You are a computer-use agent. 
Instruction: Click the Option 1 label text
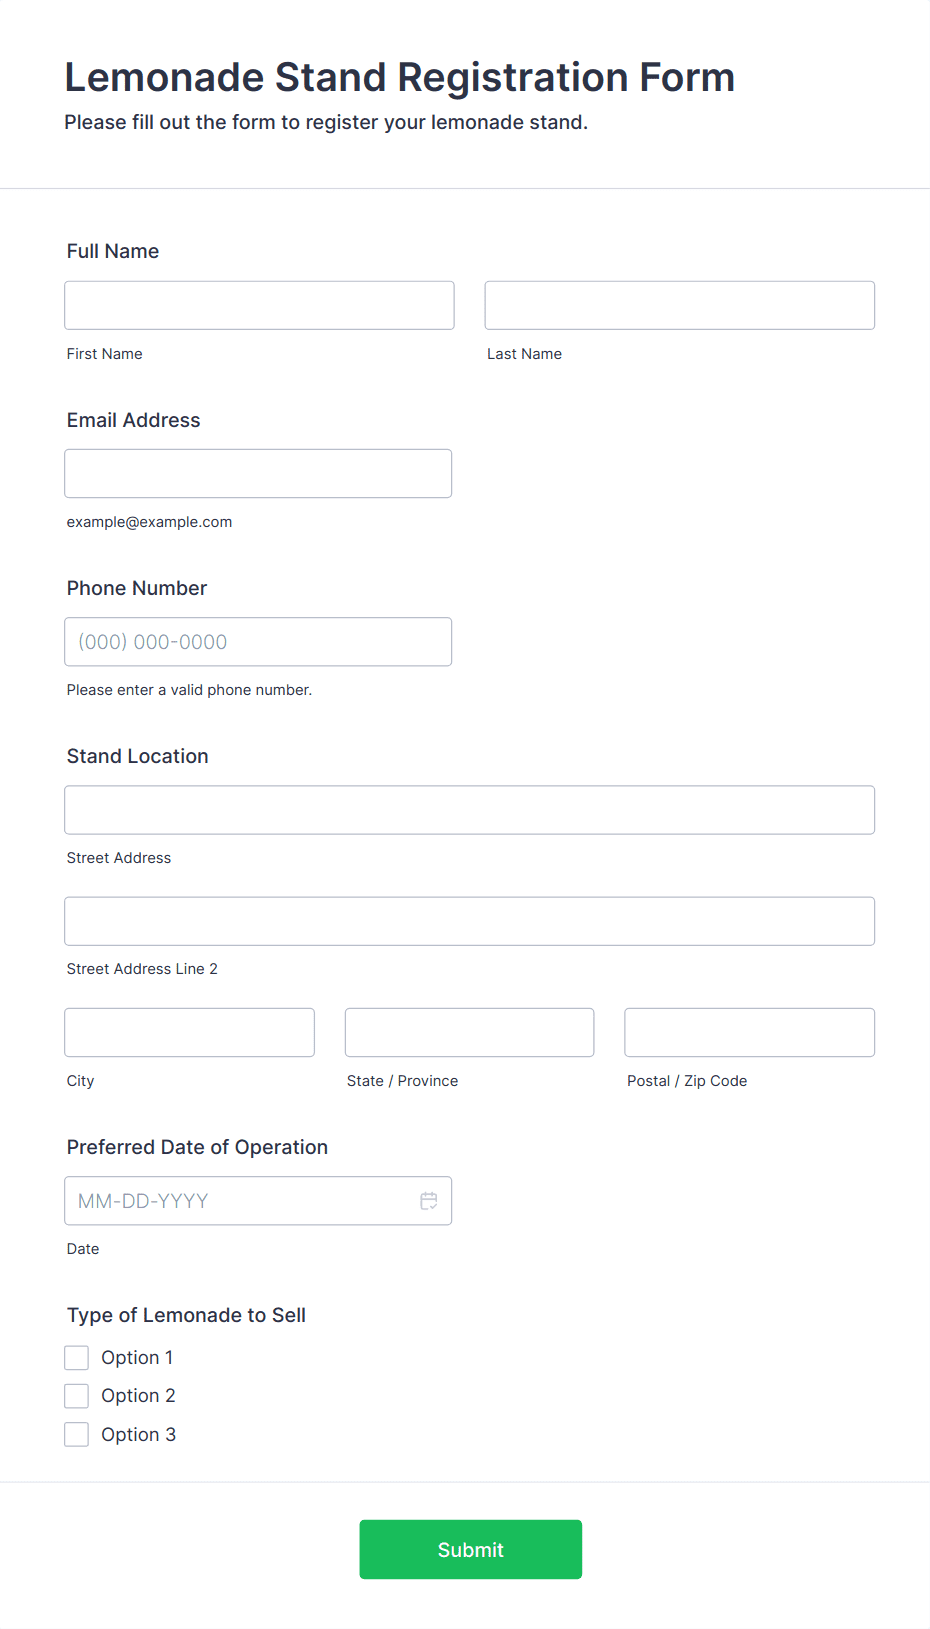tap(137, 1357)
